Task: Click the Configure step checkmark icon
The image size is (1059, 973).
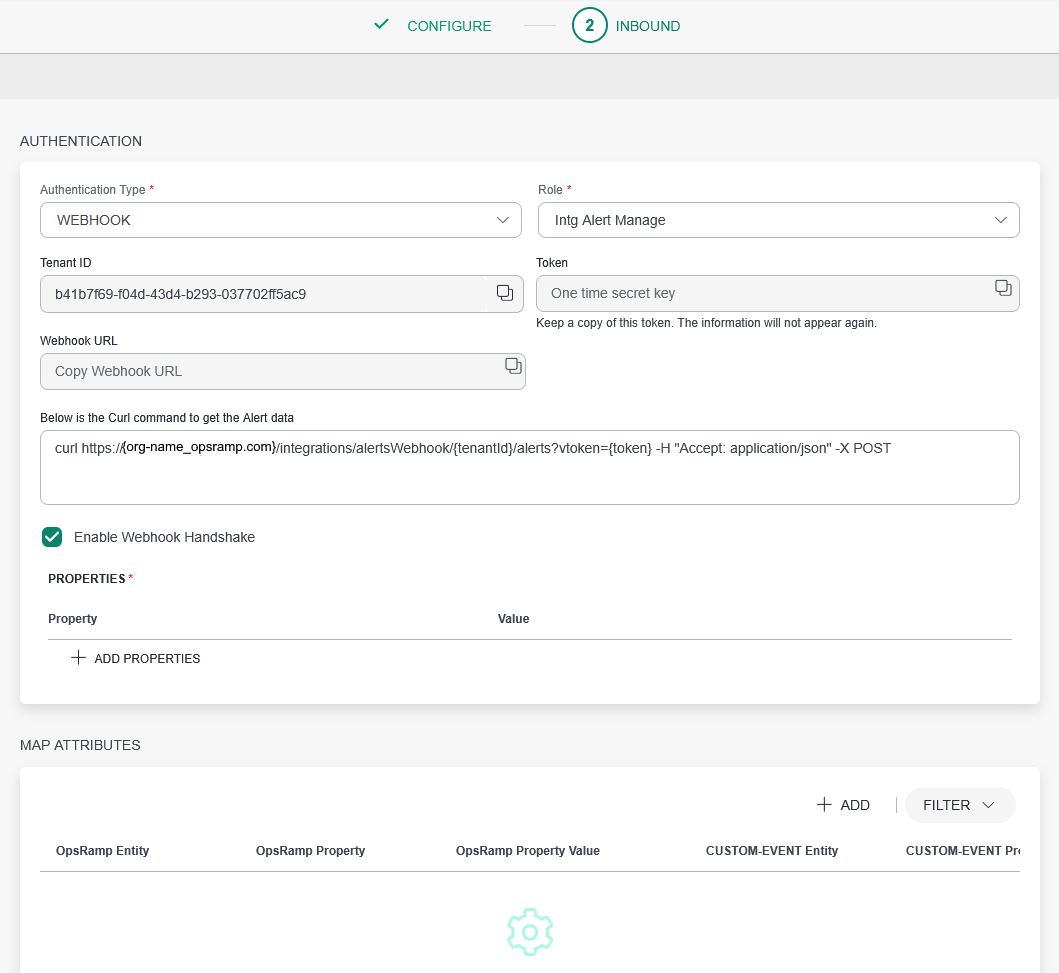Action: pyautogui.click(x=382, y=24)
